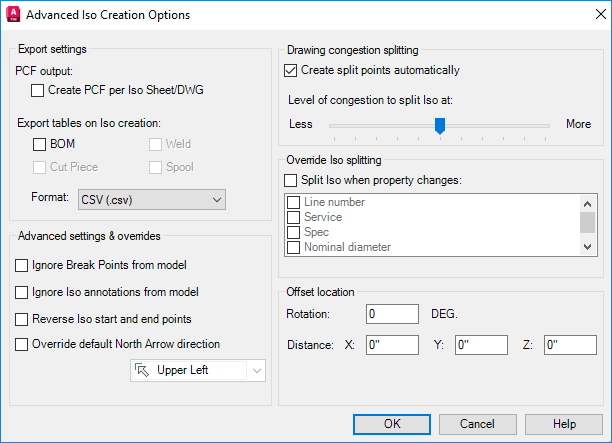This screenshot has height=443, width=612.
Task: Check Split Iso when property changes
Action: (291, 180)
